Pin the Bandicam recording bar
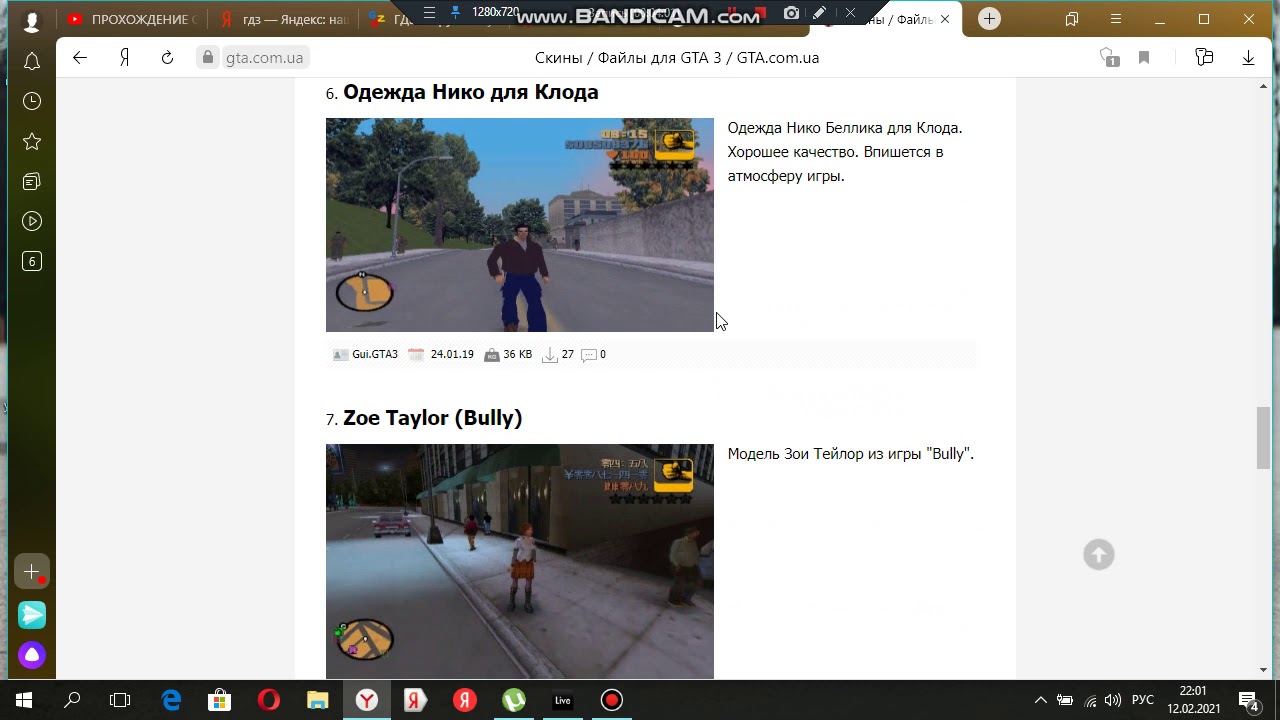This screenshot has width=1280, height=720. pyautogui.click(x=456, y=13)
